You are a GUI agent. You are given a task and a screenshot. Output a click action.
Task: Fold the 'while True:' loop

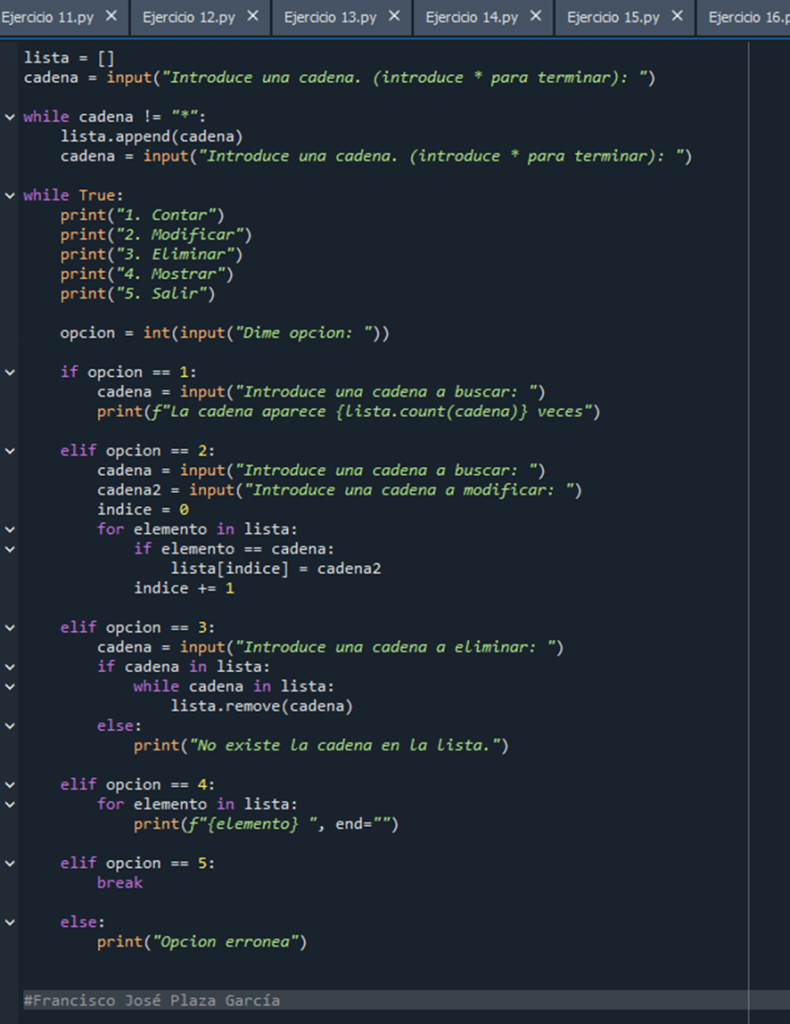pyautogui.click(x=10, y=195)
